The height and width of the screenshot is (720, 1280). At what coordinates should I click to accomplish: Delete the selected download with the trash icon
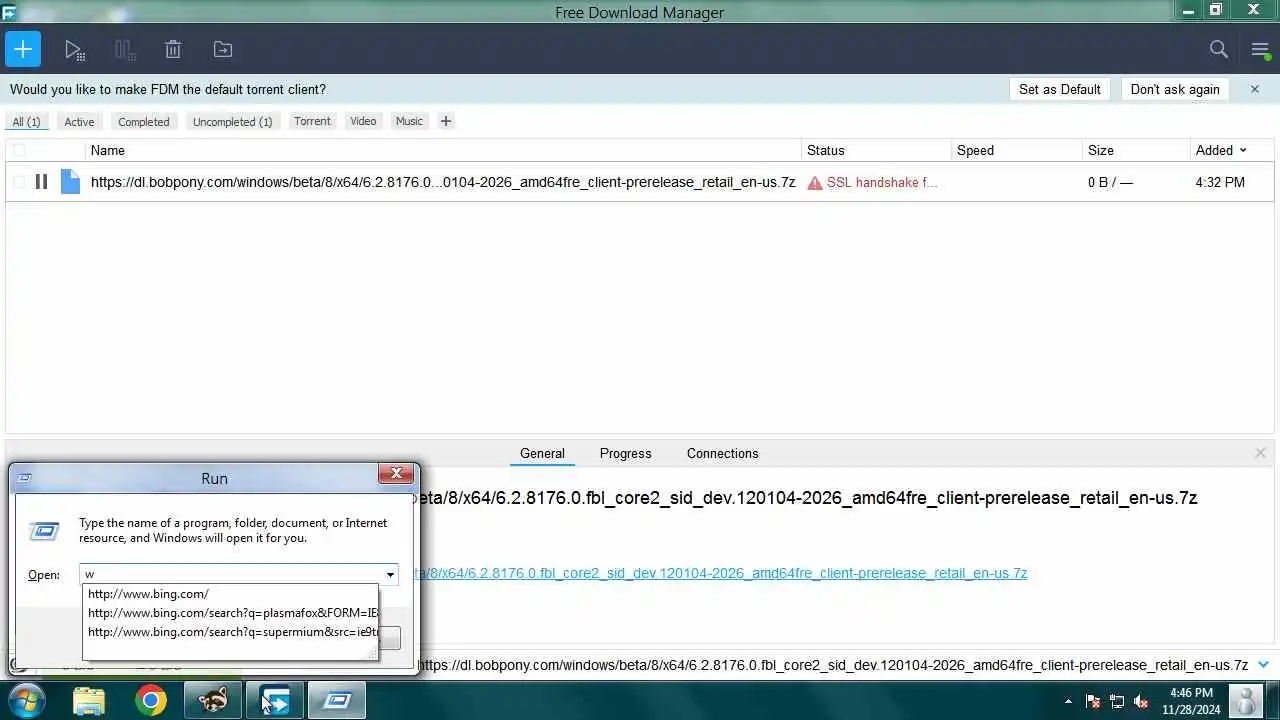point(173,49)
